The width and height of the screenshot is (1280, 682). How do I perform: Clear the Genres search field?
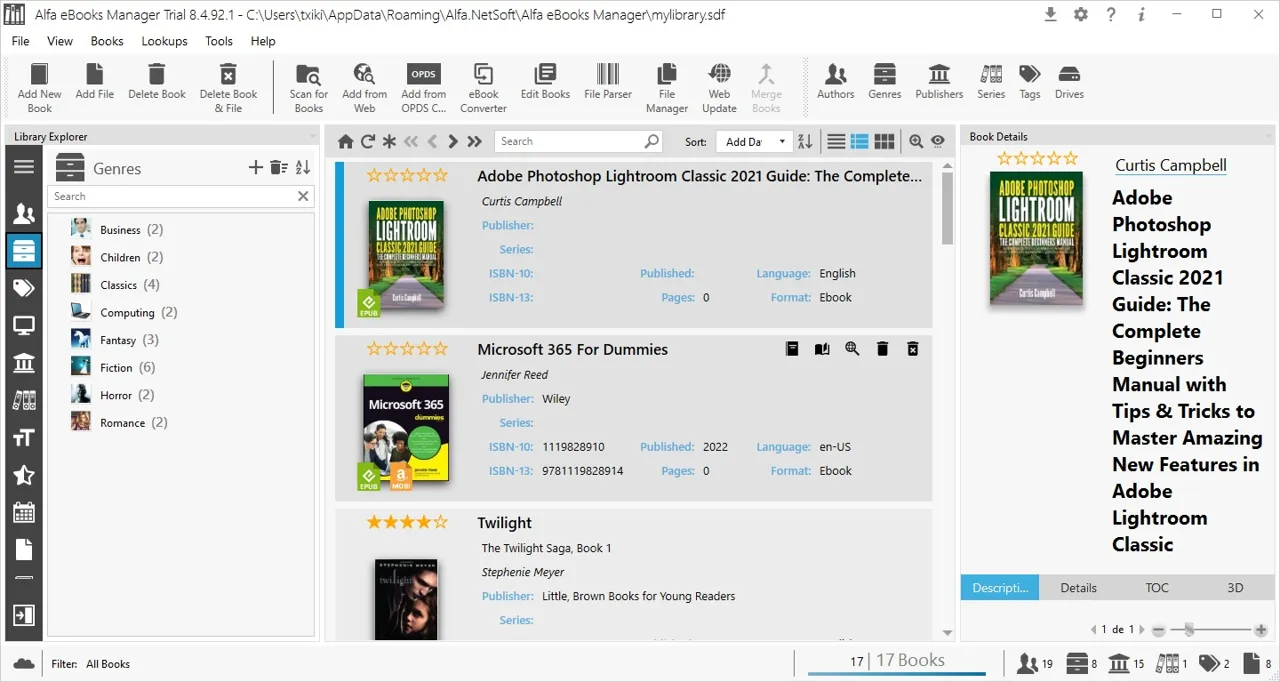tap(304, 196)
